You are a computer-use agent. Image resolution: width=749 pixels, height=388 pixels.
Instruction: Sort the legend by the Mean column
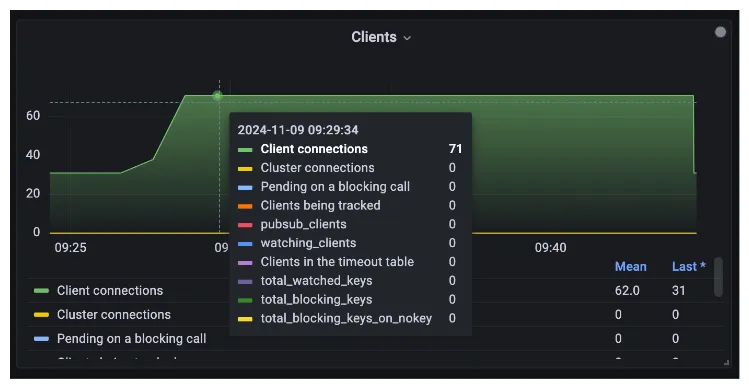coord(631,267)
